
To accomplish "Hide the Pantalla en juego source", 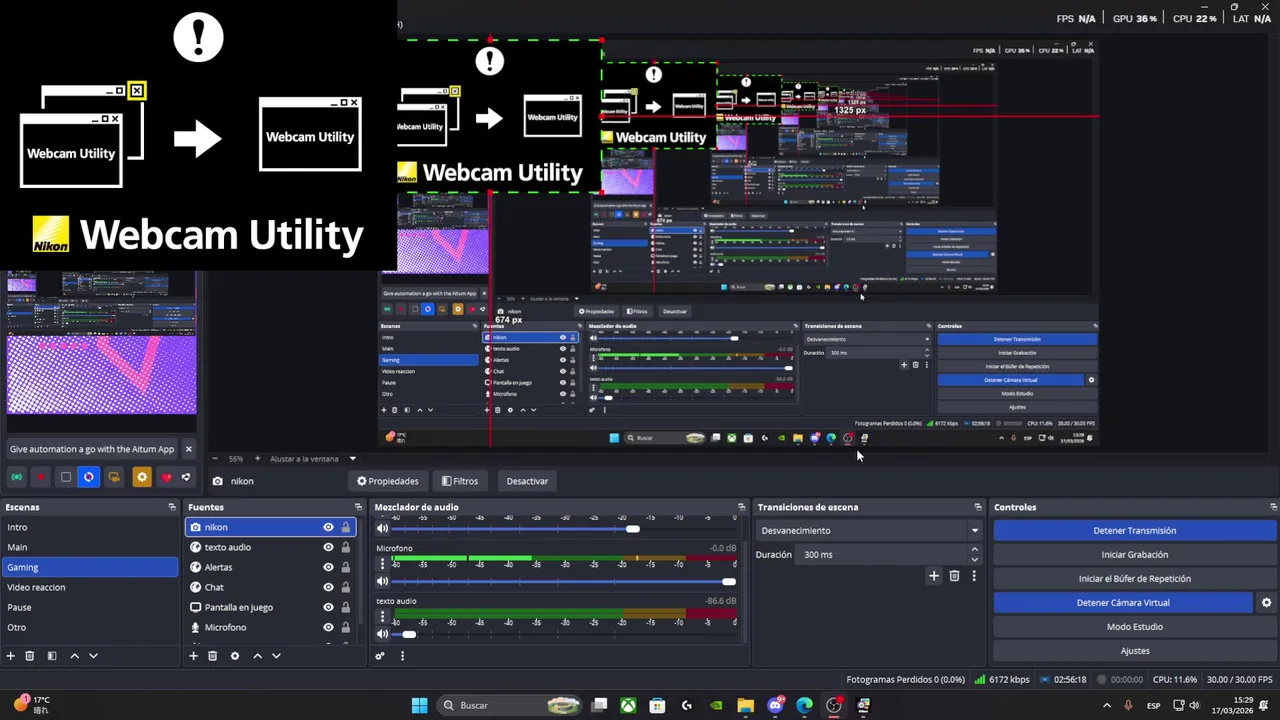I will coord(328,607).
